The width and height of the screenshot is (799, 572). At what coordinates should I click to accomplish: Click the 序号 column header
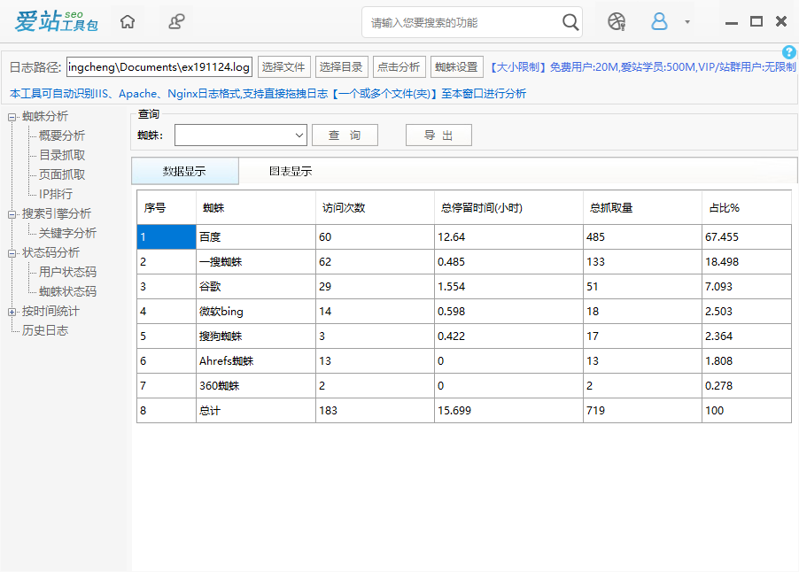coord(167,208)
